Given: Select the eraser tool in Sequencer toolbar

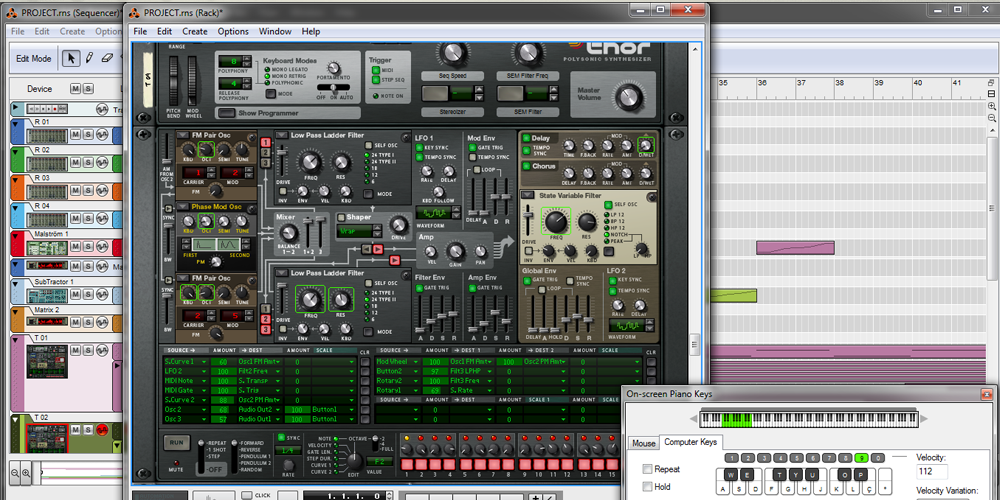Looking at the screenshot, I should coord(106,58).
